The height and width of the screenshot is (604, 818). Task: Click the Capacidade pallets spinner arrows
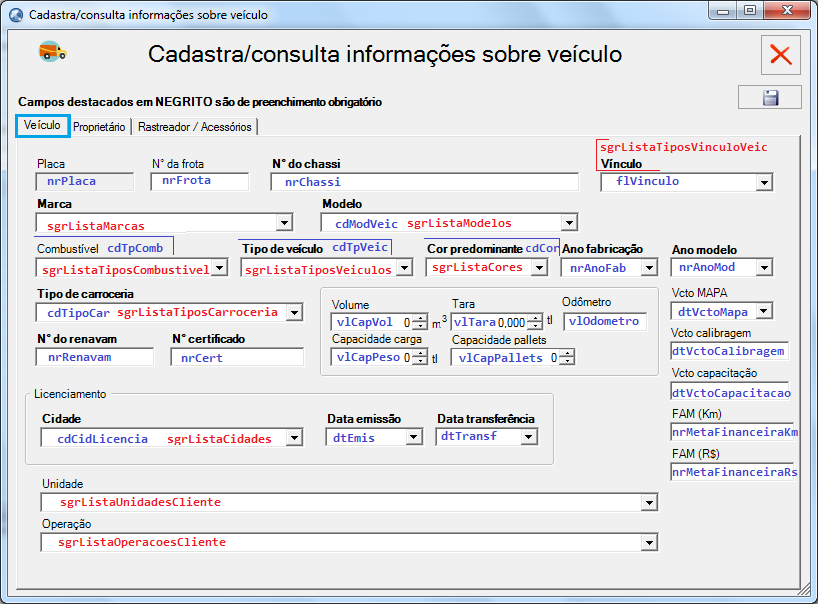tap(567, 358)
